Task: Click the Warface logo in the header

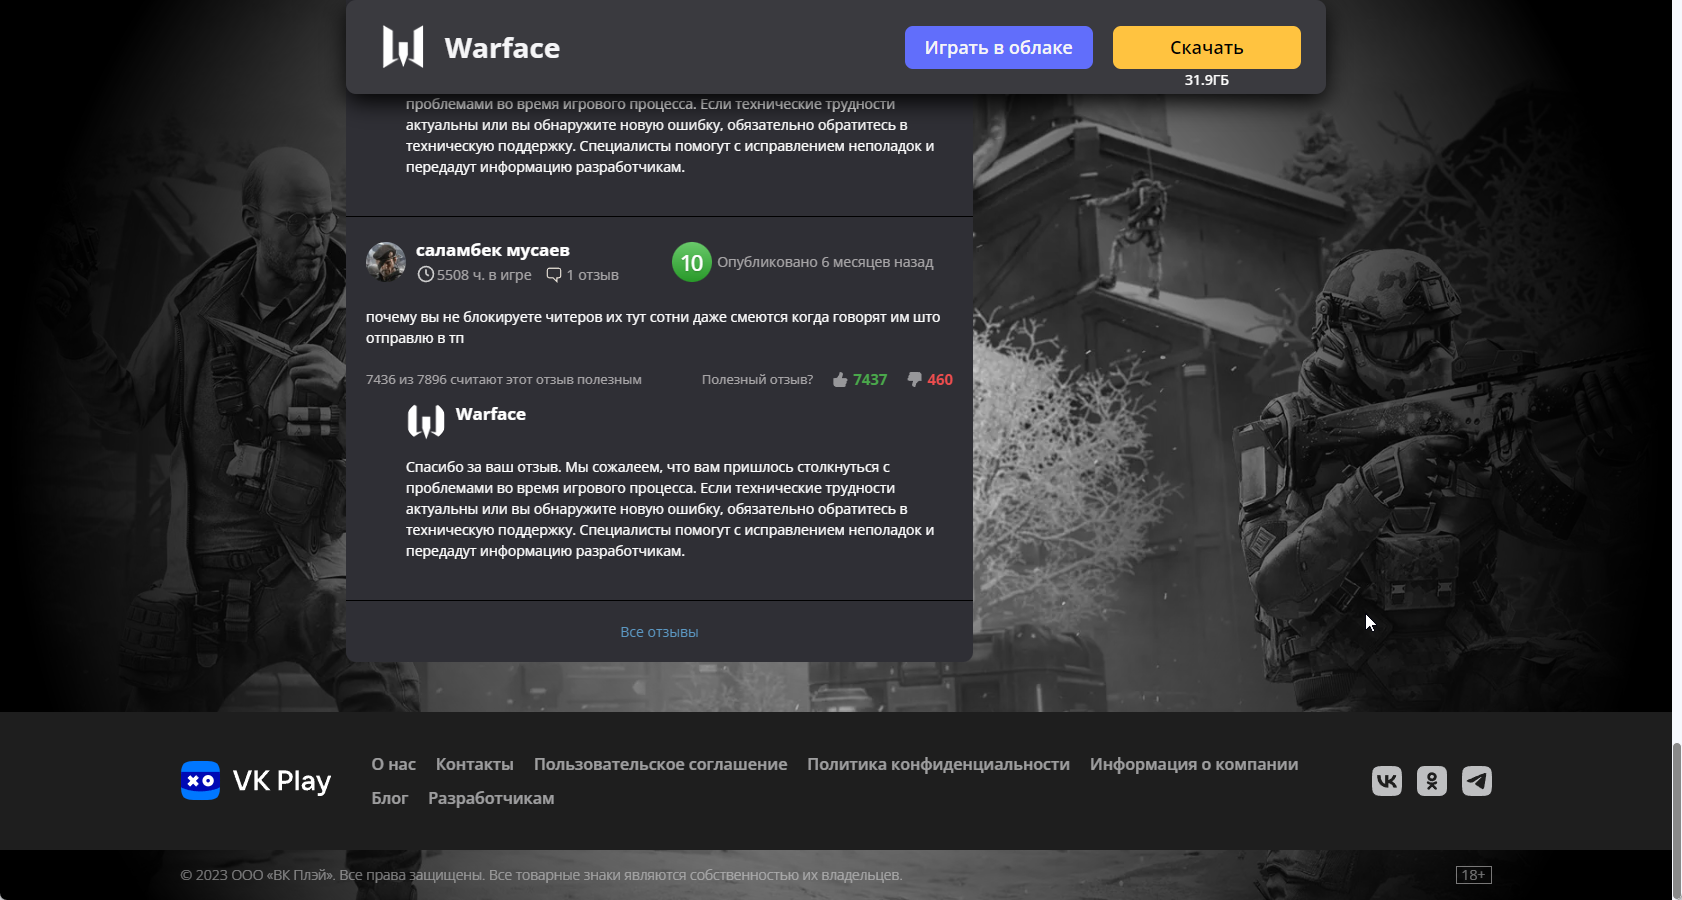Action: (x=403, y=47)
